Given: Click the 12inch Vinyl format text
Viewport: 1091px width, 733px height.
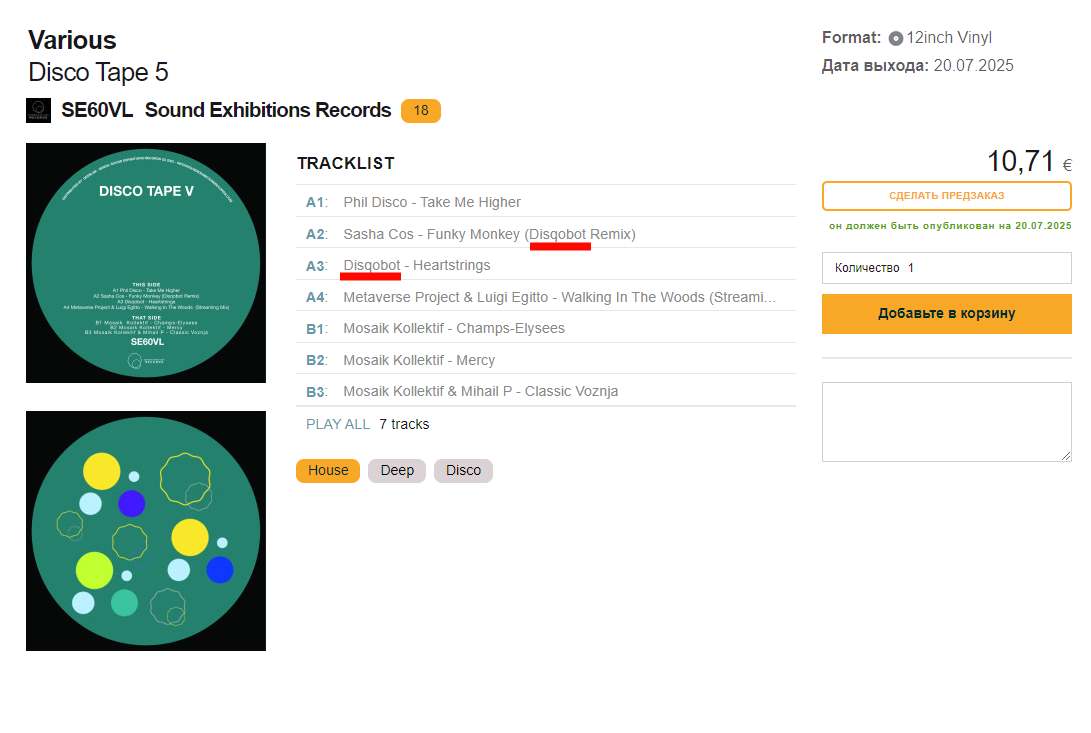Looking at the screenshot, I should [x=949, y=38].
